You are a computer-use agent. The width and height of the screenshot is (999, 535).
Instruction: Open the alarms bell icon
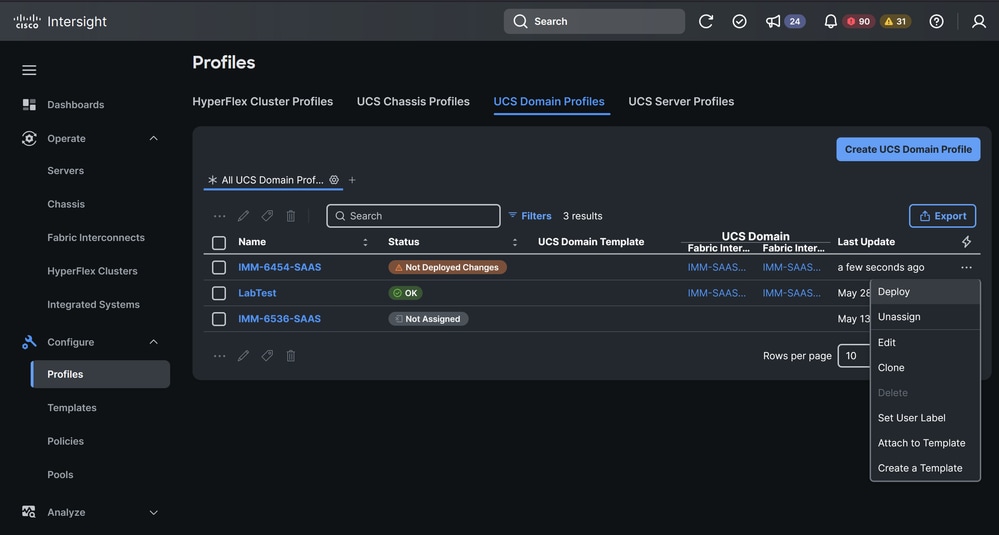tap(830, 21)
